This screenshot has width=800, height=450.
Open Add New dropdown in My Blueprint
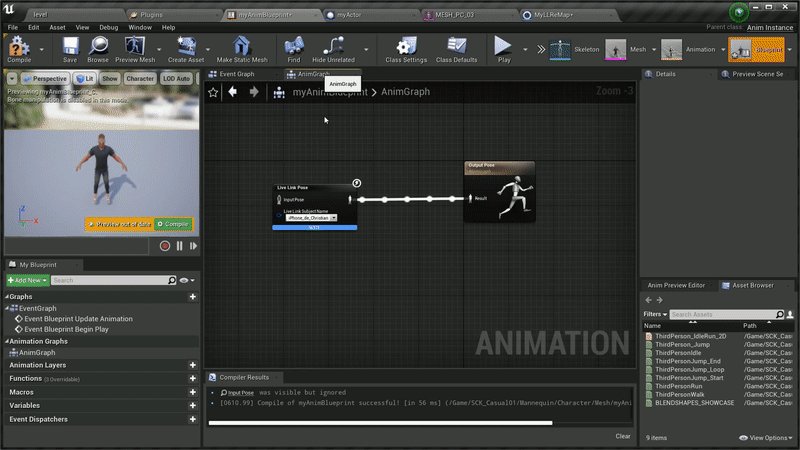pyautogui.click(x=28, y=280)
